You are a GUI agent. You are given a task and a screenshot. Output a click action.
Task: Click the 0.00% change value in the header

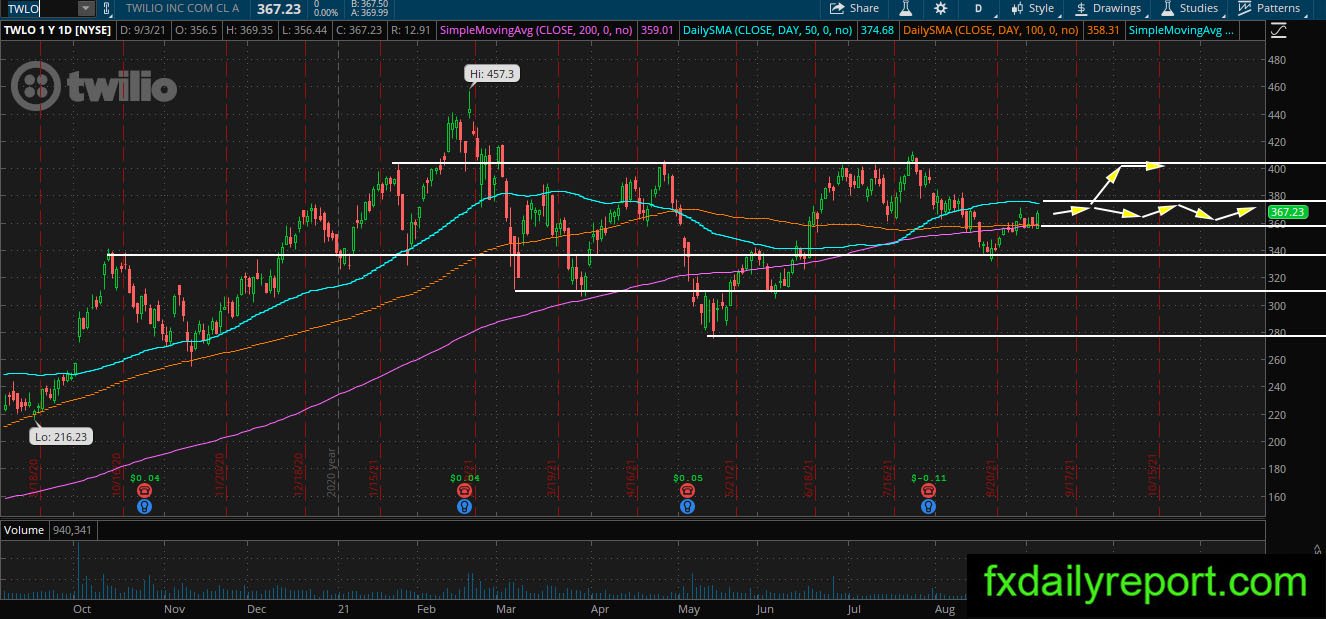click(x=326, y=12)
